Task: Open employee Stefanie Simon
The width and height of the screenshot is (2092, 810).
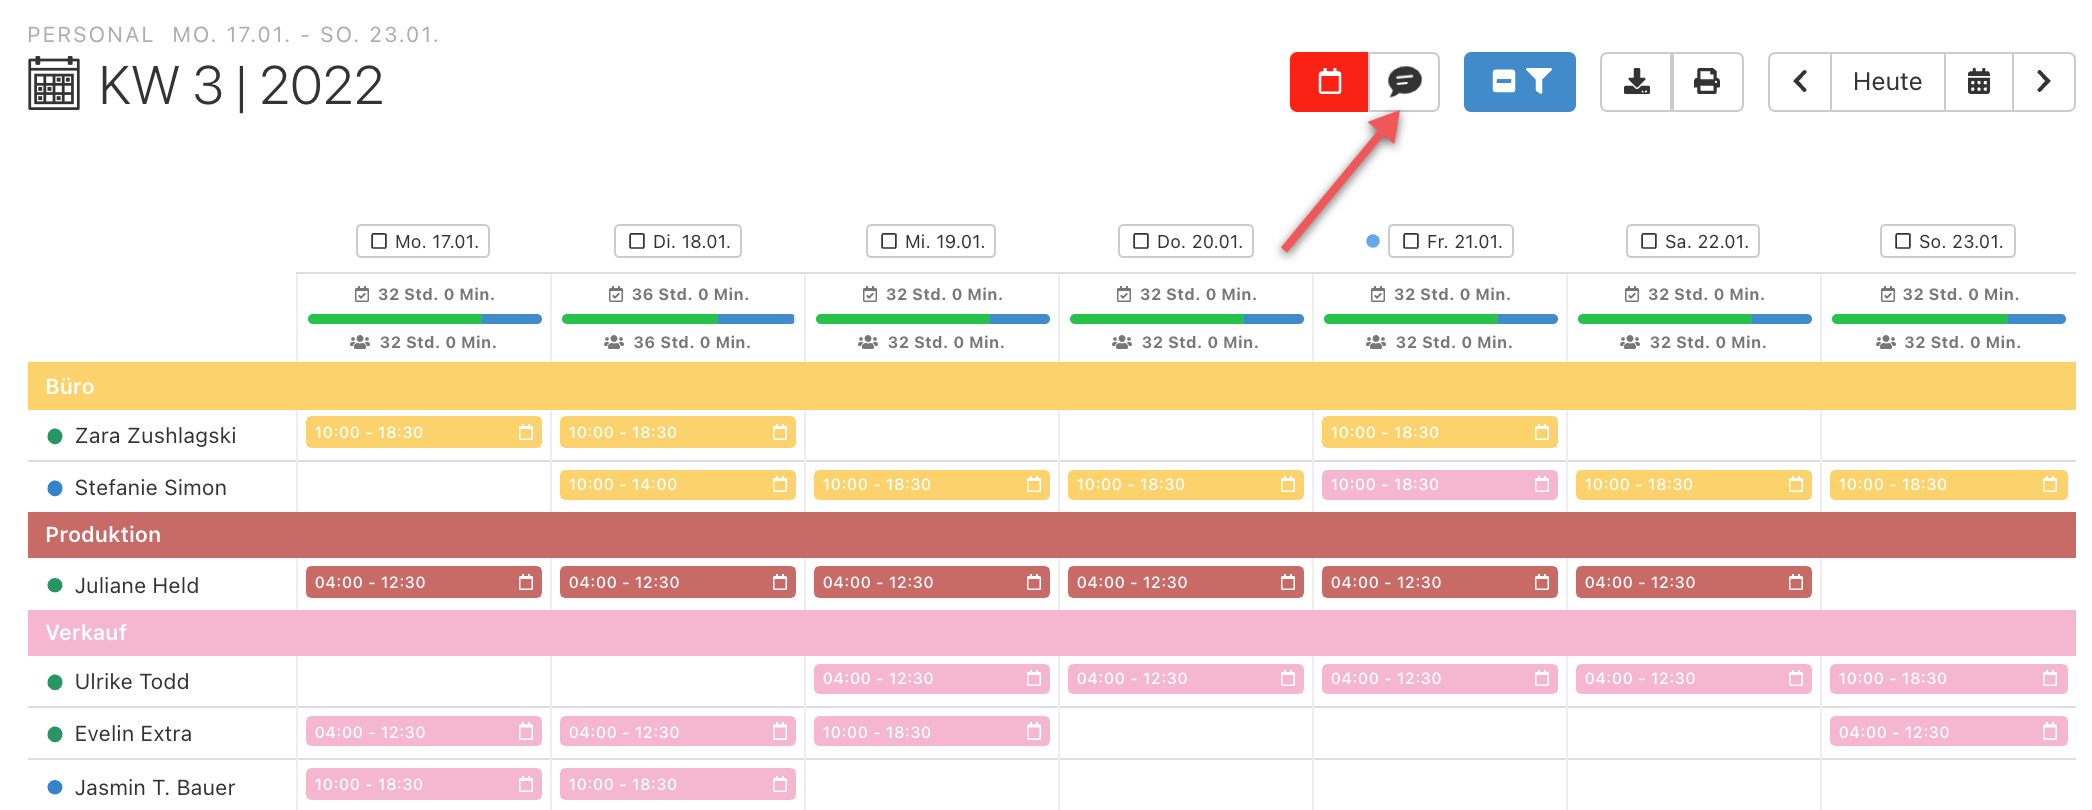Action: (150, 487)
